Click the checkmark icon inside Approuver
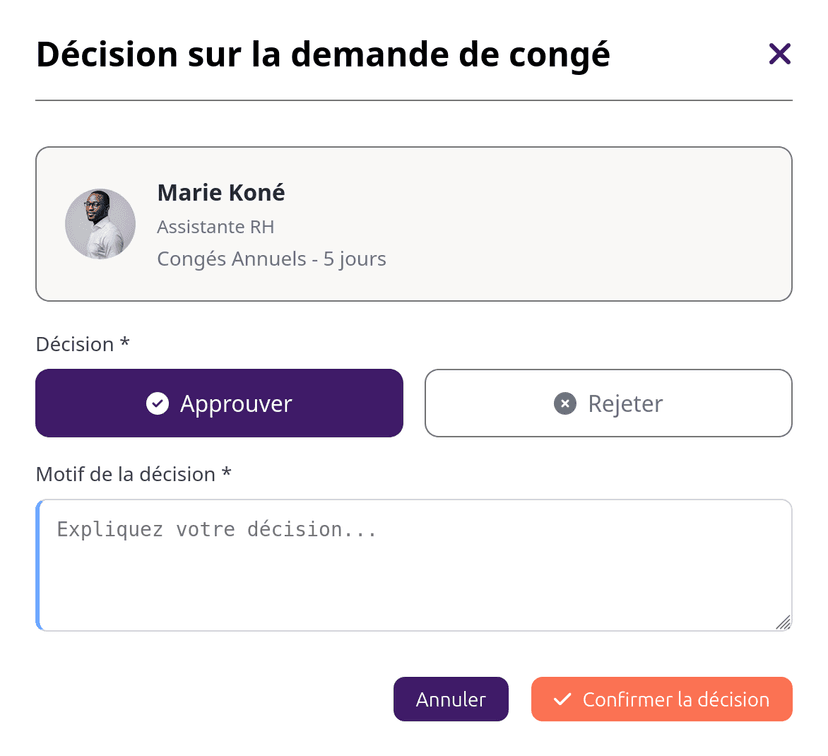The width and height of the screenshot is (828, 756). [157, 403]
